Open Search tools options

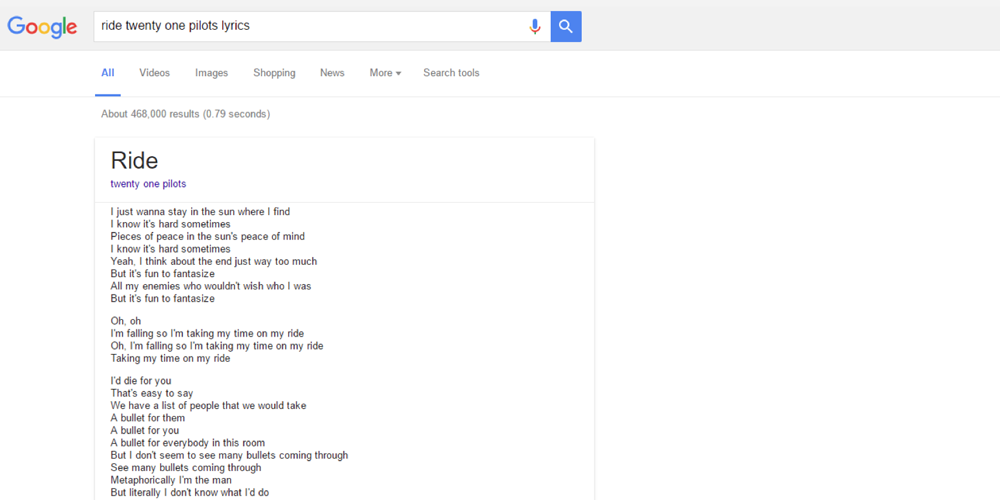[451, 73]
